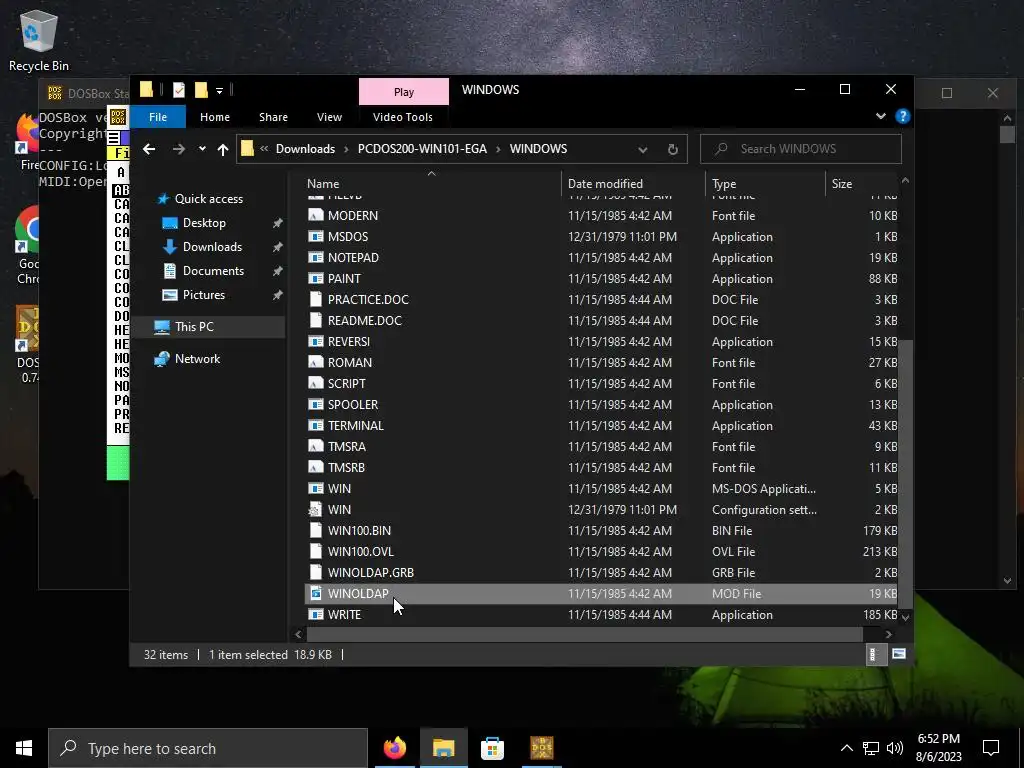Open the Windows Start menu
1024x768 pixels.
coord(24,748)
